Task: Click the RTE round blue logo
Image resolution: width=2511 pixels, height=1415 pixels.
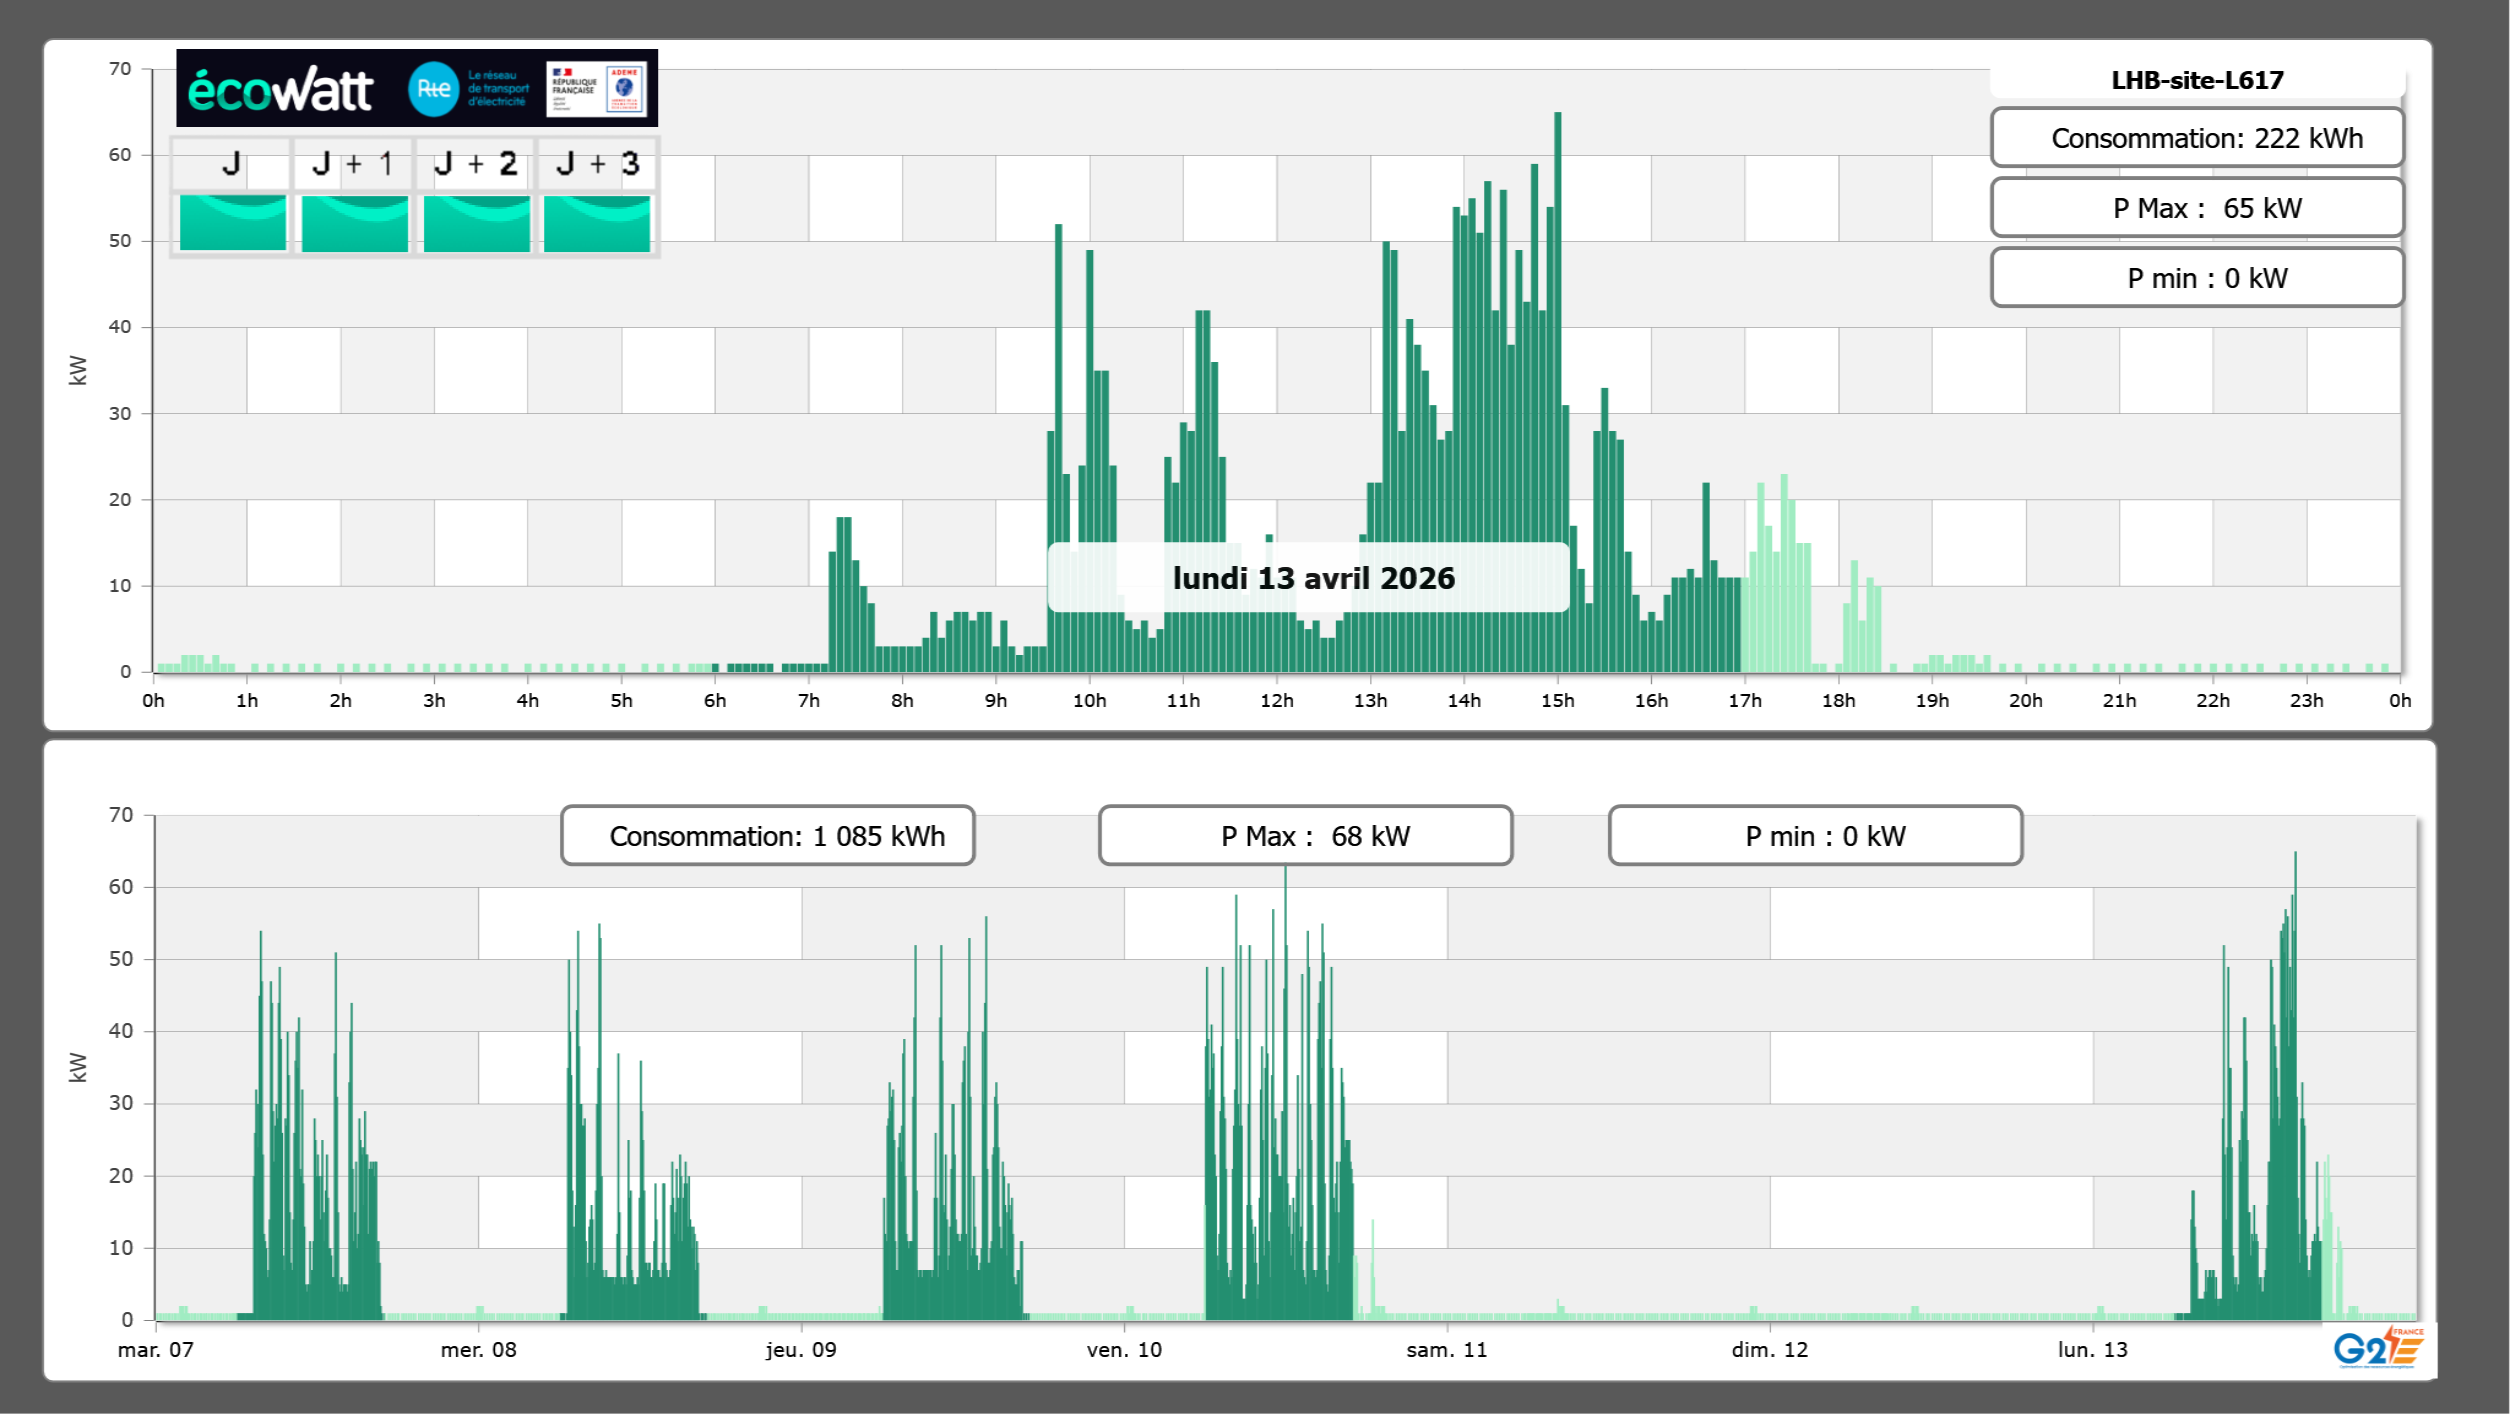Action: click(x=433, y=89)
